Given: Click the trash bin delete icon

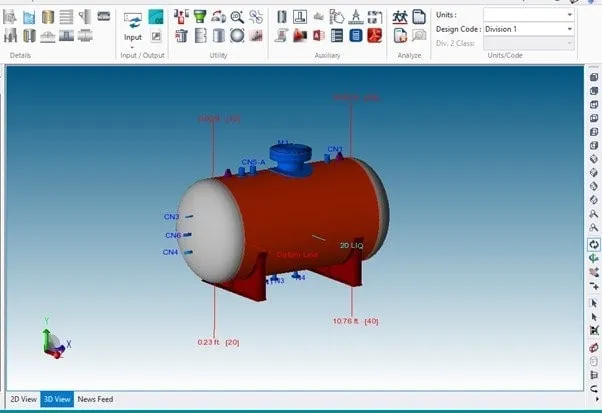Looking at the screenshot, I should point(181,36).
